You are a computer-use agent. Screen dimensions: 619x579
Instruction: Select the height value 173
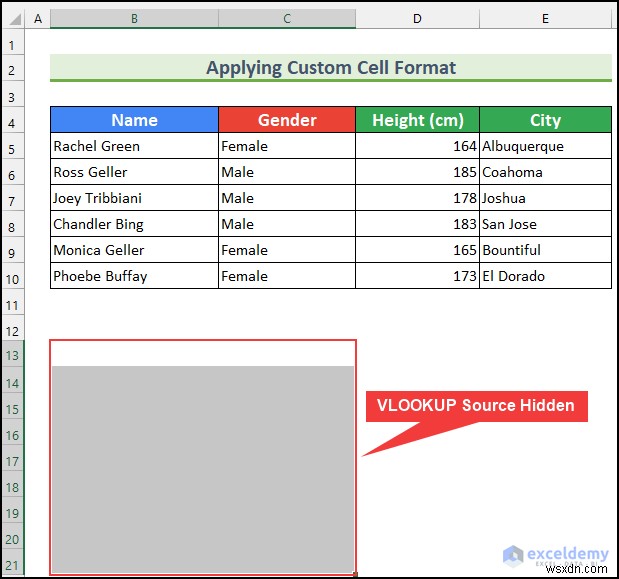click(418, 276)
